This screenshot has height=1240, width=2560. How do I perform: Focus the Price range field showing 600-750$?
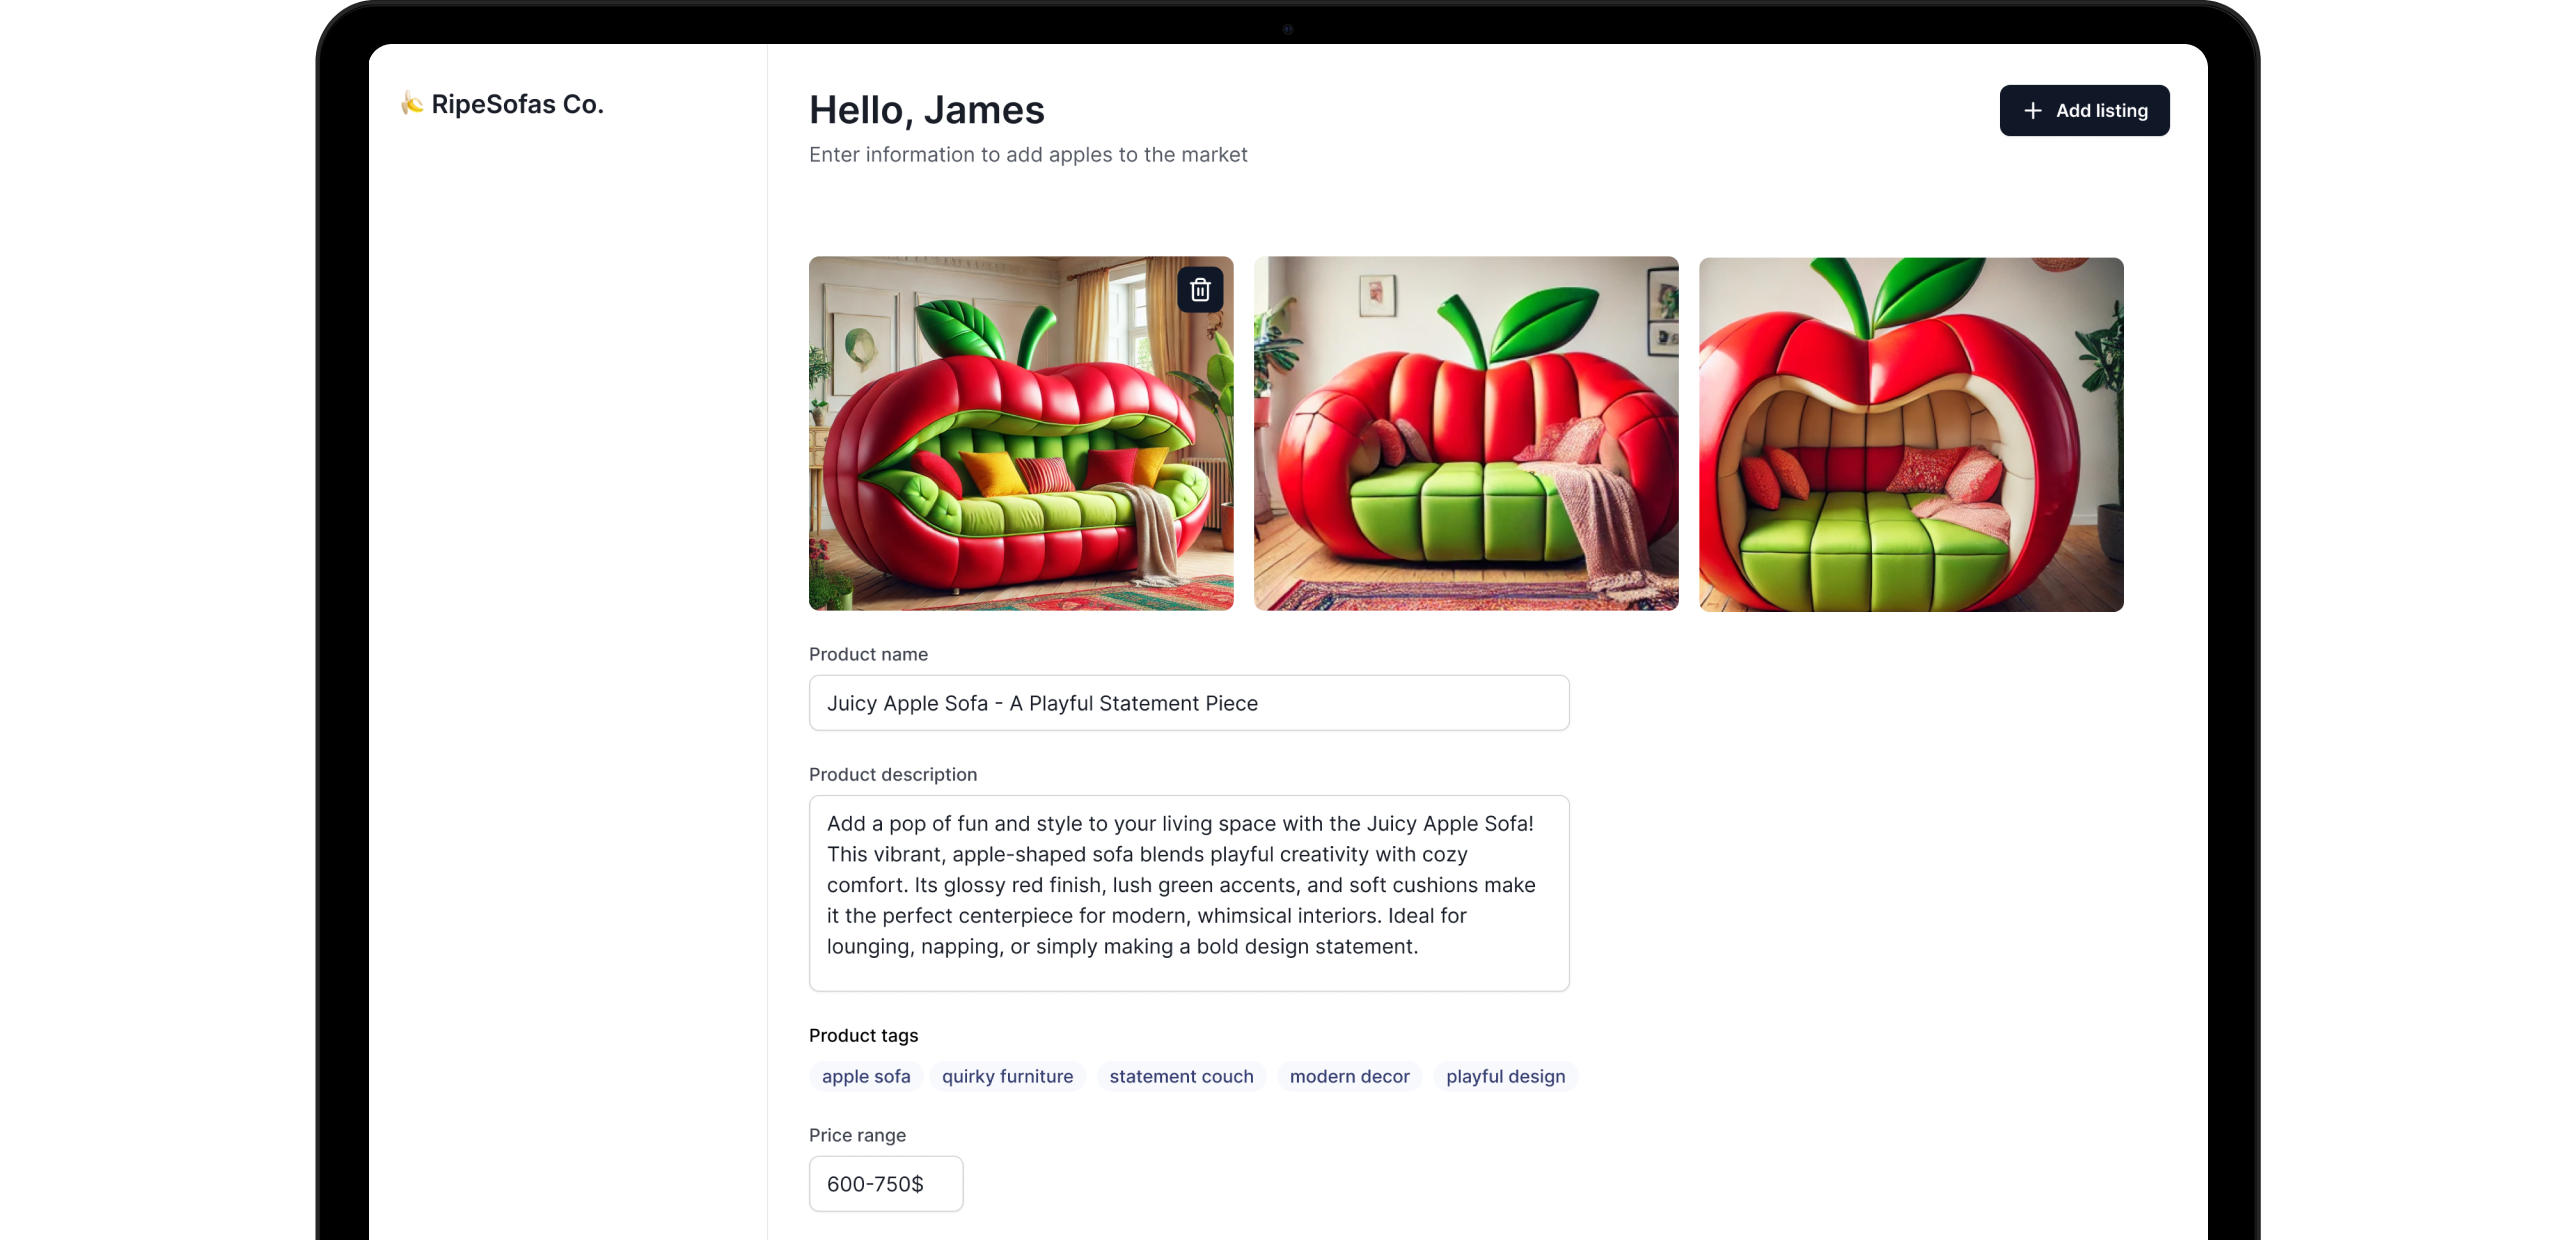[x=886, y=1184]
